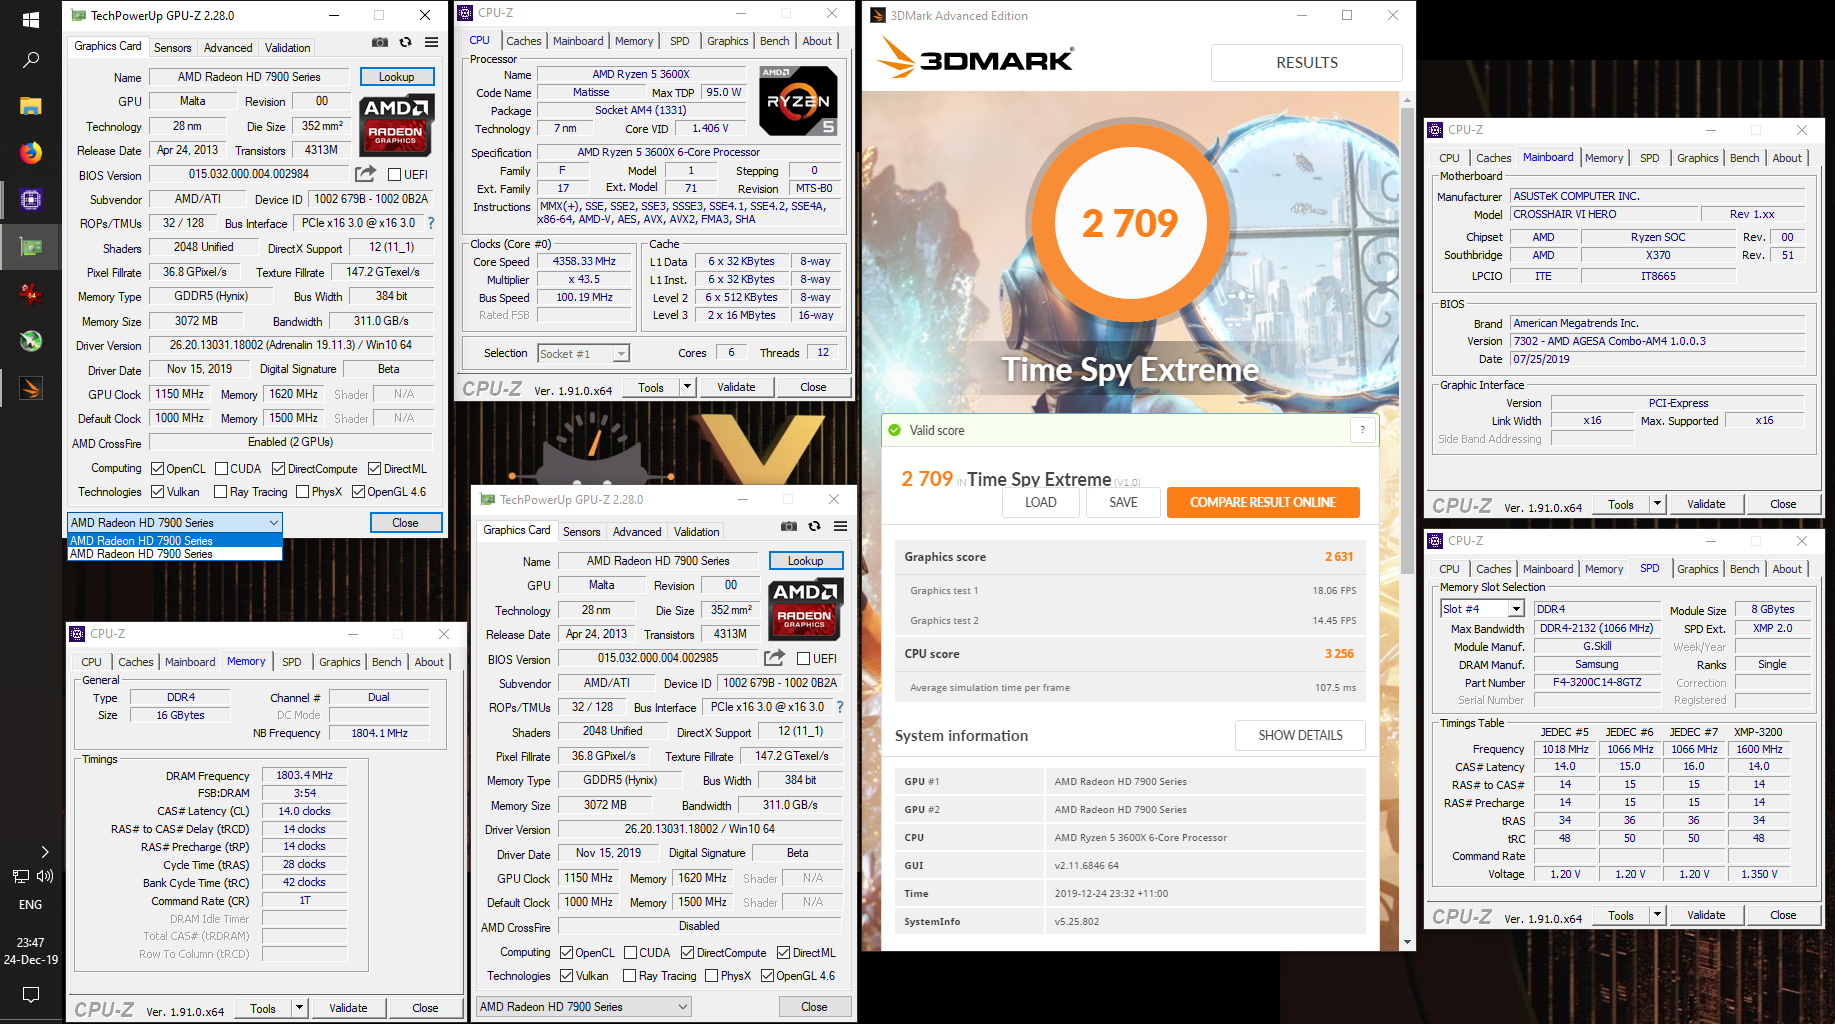Image resolution: width=1835 pixels, height=1024 pixels.
Task: Switch to Sensors tab in top GPU-Z
Action: pos(172,47)
